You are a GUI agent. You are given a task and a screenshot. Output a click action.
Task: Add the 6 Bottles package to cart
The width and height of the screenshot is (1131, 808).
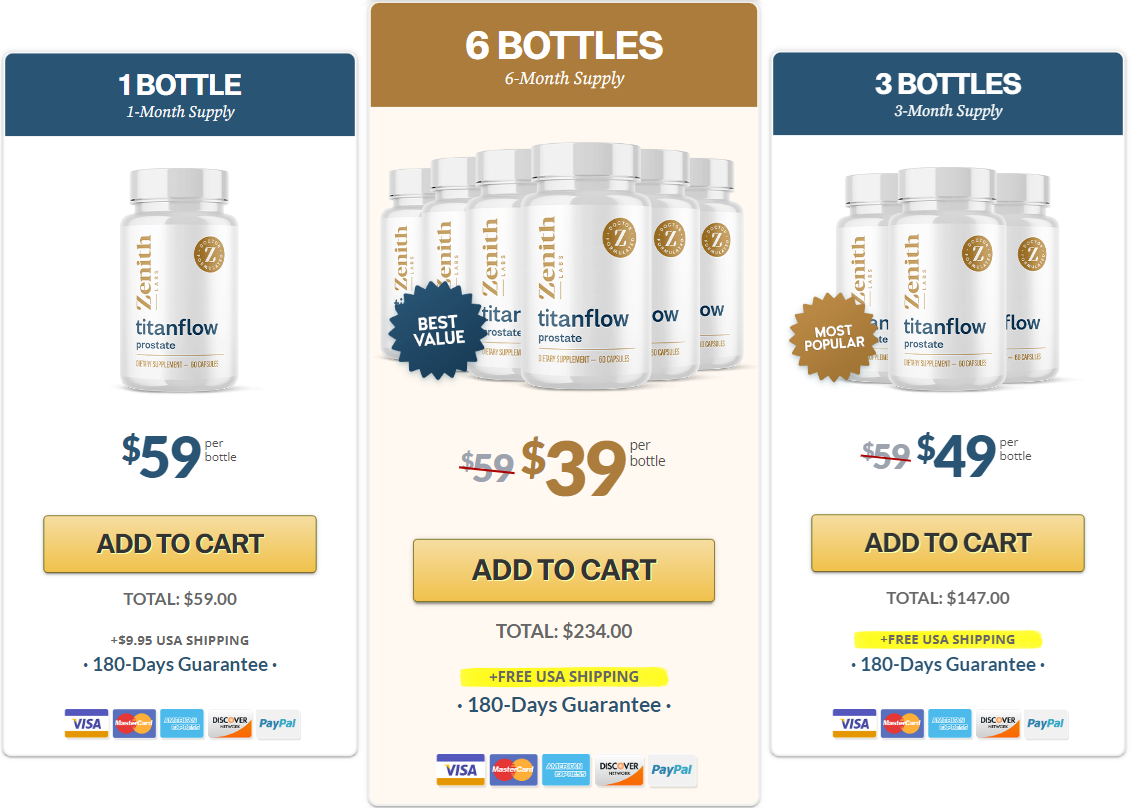click(564, 571)
